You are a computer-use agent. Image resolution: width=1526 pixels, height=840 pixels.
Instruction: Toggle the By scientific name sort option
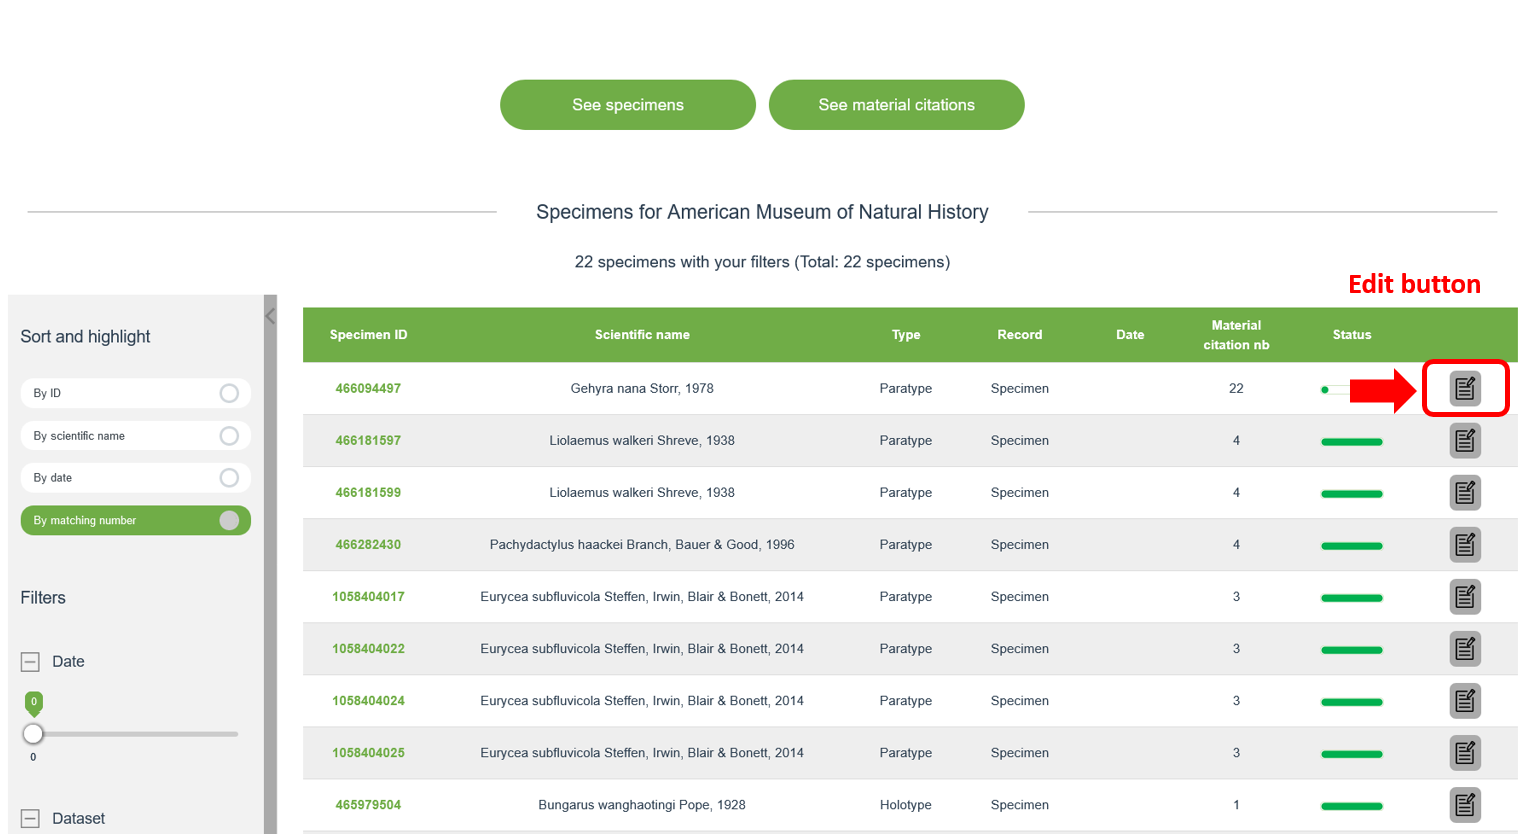[x=135, y=436]
